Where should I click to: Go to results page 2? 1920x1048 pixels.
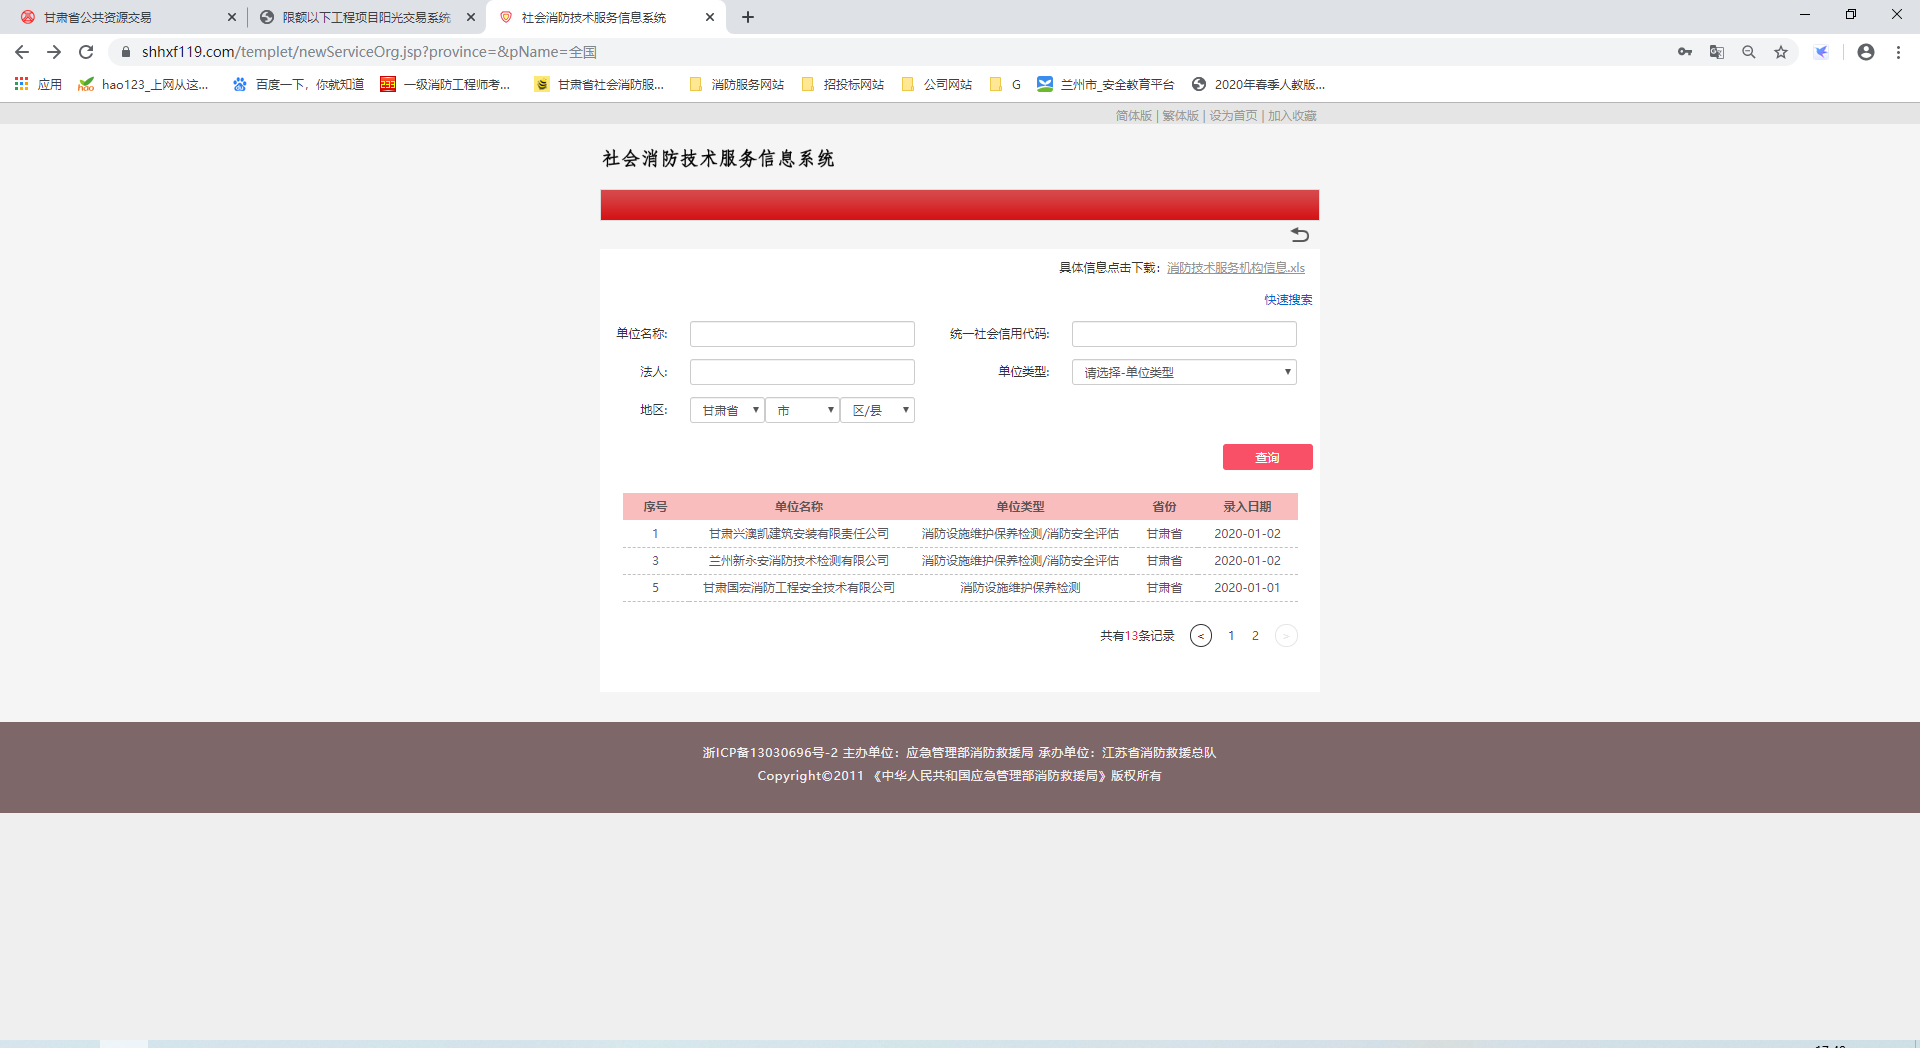1255,636
